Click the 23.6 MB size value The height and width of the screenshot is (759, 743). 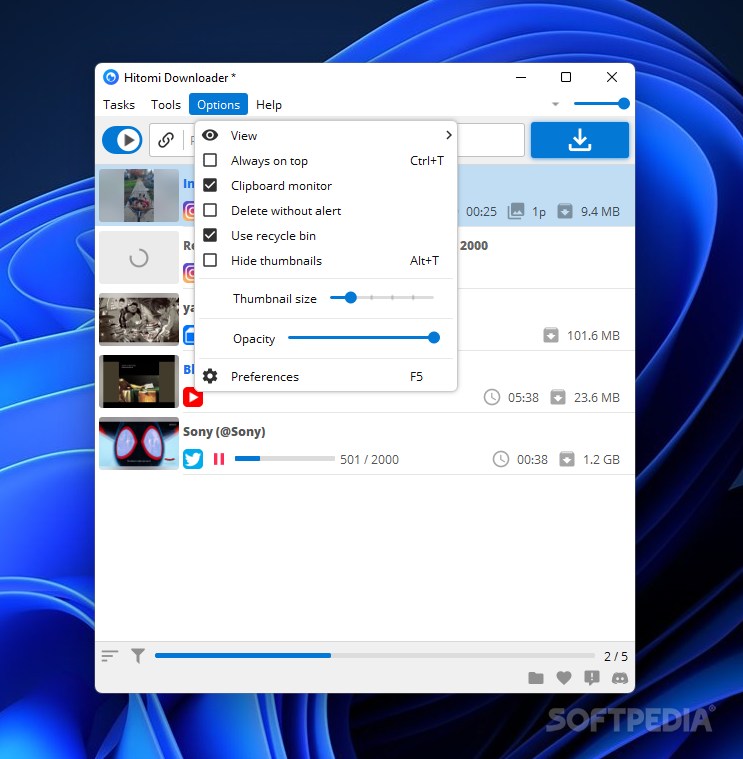pyautogui.click(x=597, y=397)
